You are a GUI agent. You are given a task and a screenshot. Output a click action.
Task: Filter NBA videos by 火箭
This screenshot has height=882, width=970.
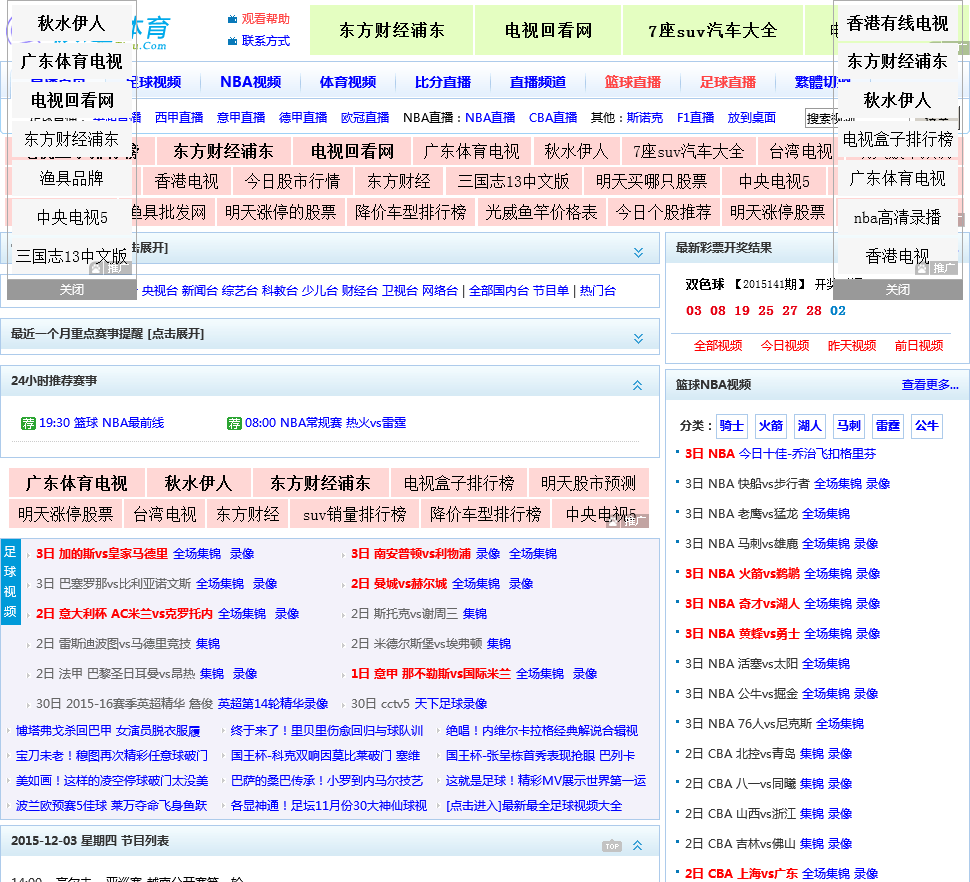coord(771,426)
